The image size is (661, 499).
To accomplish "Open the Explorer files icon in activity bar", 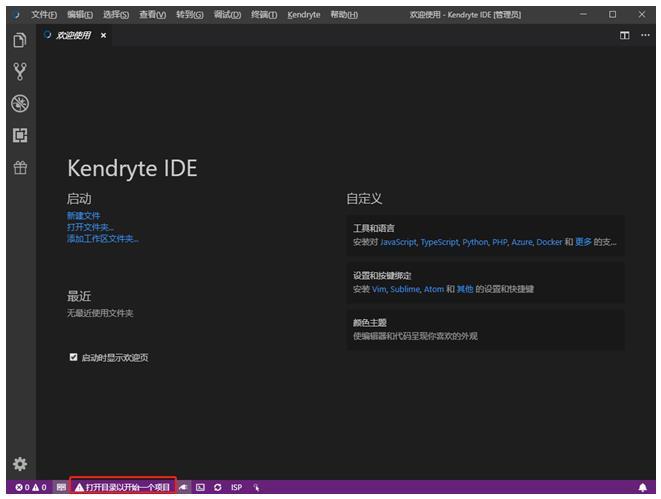I will [20, 40].
